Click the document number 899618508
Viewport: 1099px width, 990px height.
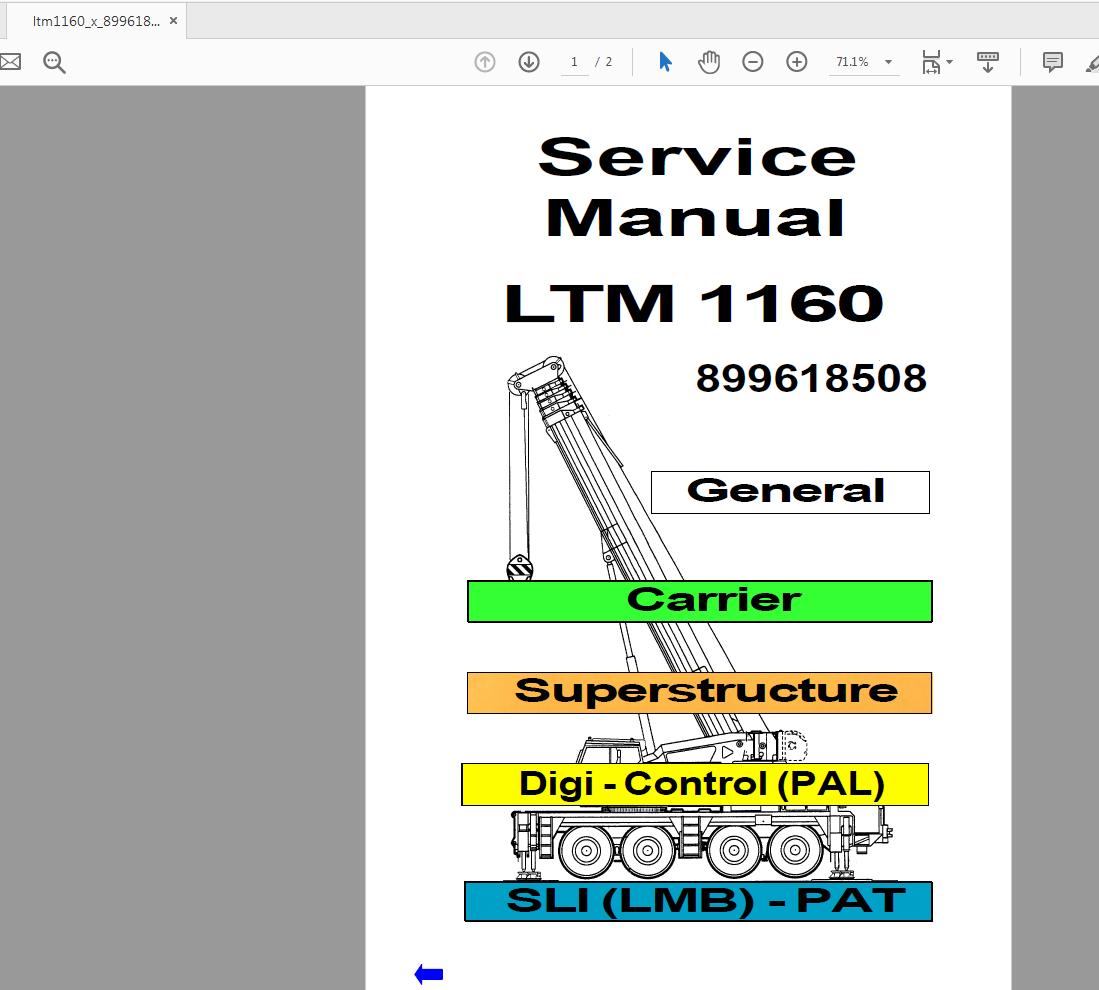tap(811, 379)
